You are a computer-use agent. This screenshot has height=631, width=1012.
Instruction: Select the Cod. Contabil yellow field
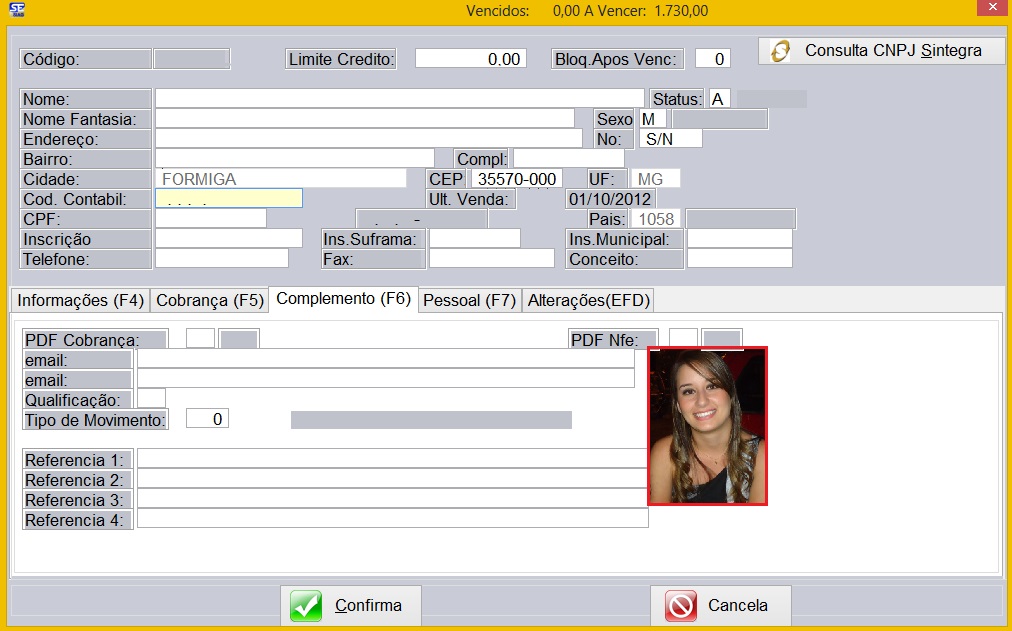click(x=228, y=199)
